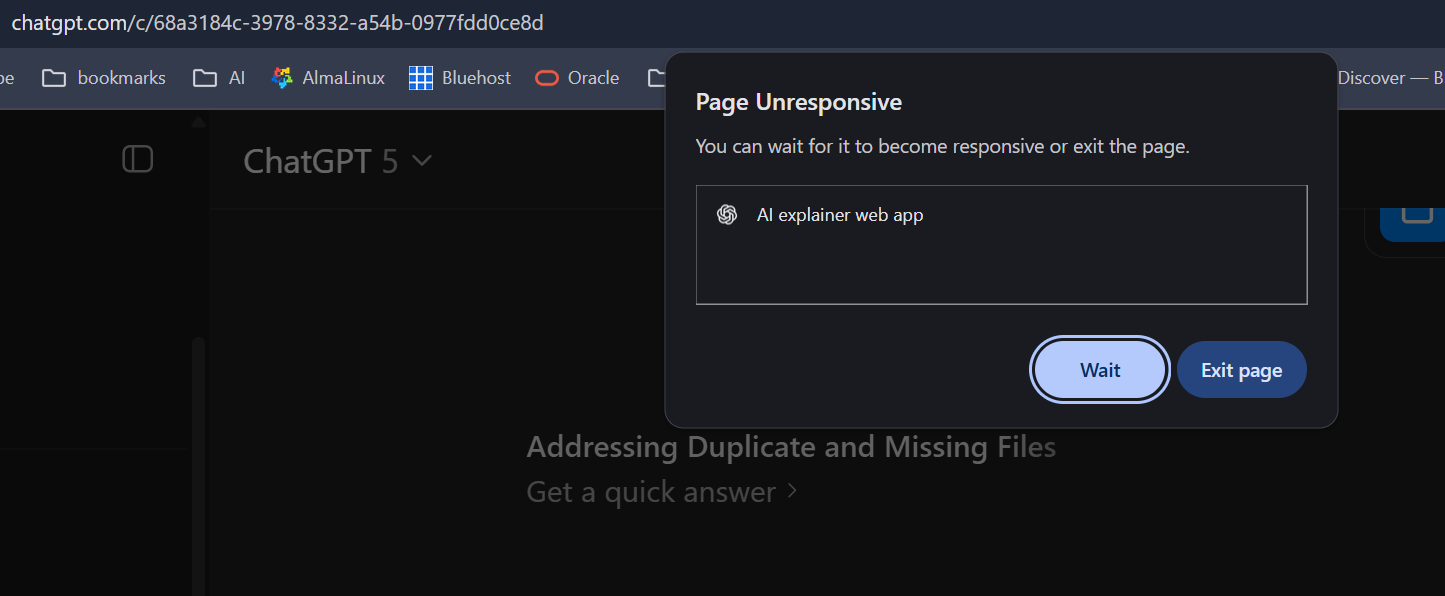Open the AI bookmarks folder
The width and height of the screenshot is (1445, 596).
coord(219,78)
